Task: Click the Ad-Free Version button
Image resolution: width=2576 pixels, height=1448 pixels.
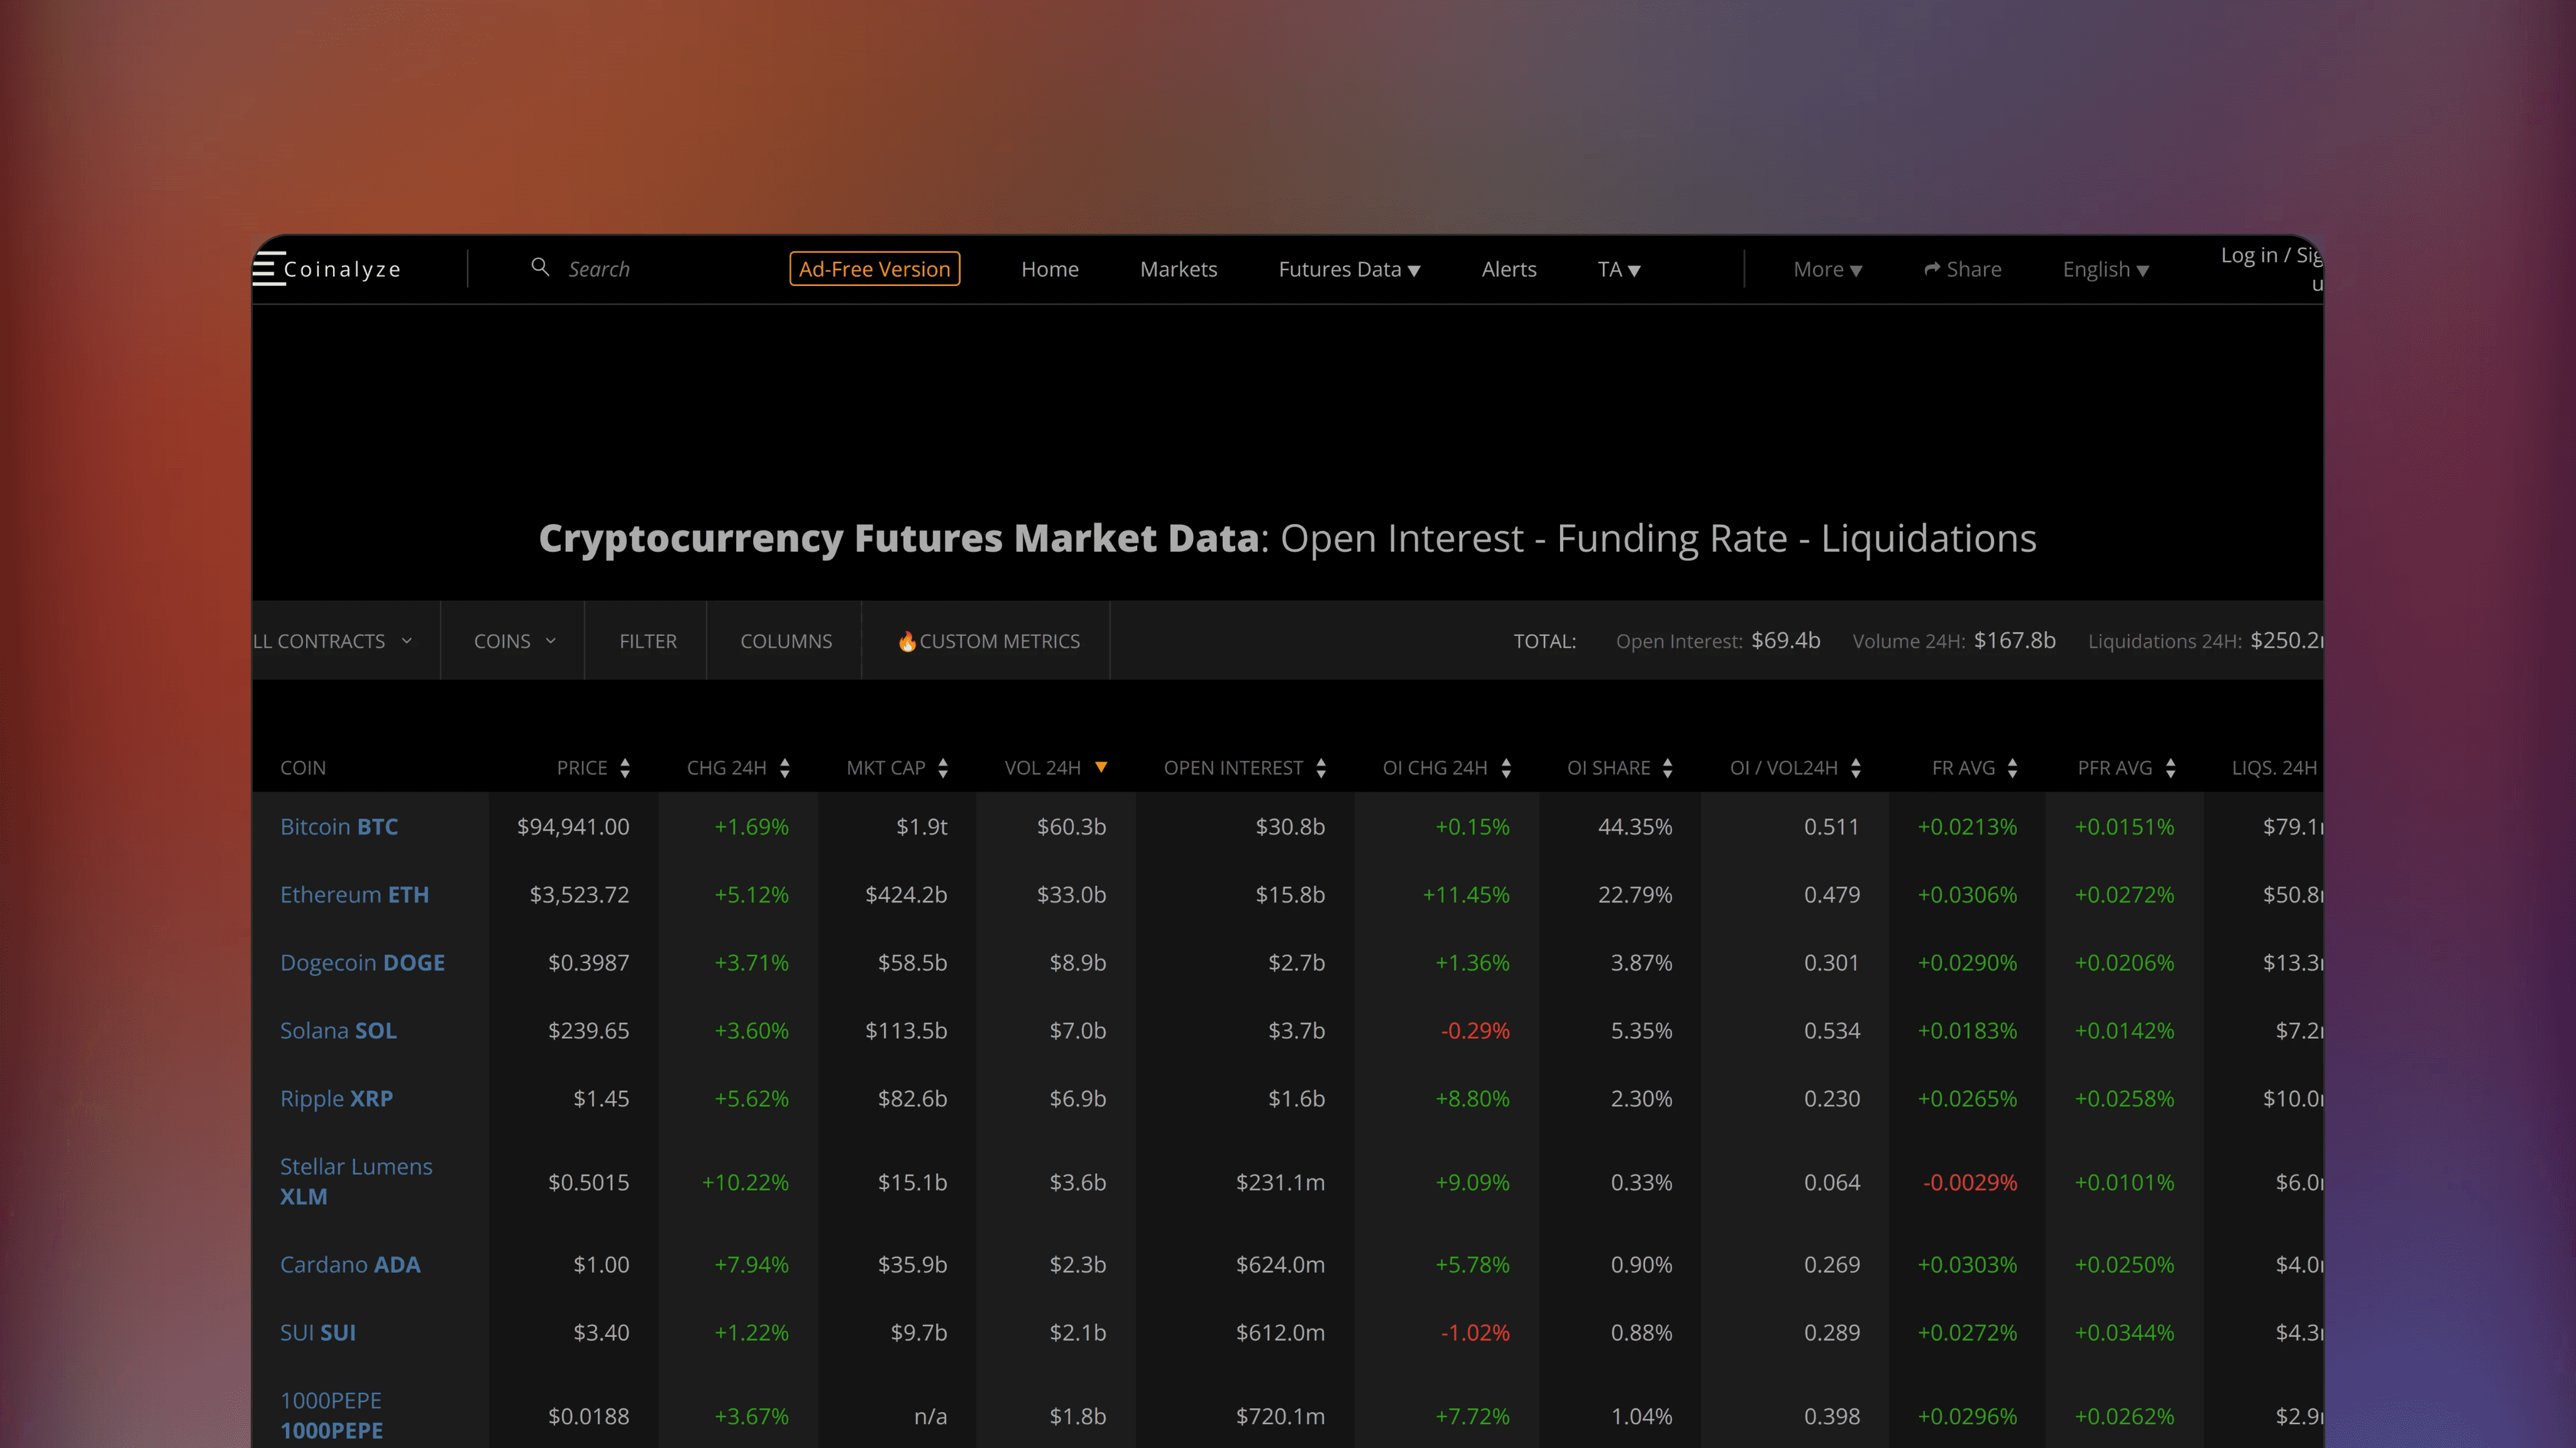Action: coord(873,268)
